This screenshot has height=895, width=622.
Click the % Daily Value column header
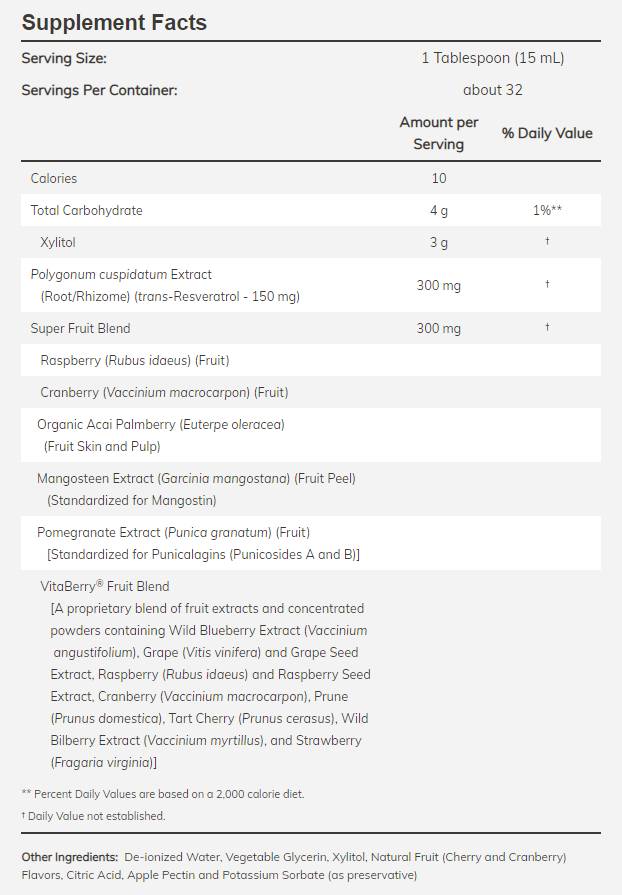547,133
